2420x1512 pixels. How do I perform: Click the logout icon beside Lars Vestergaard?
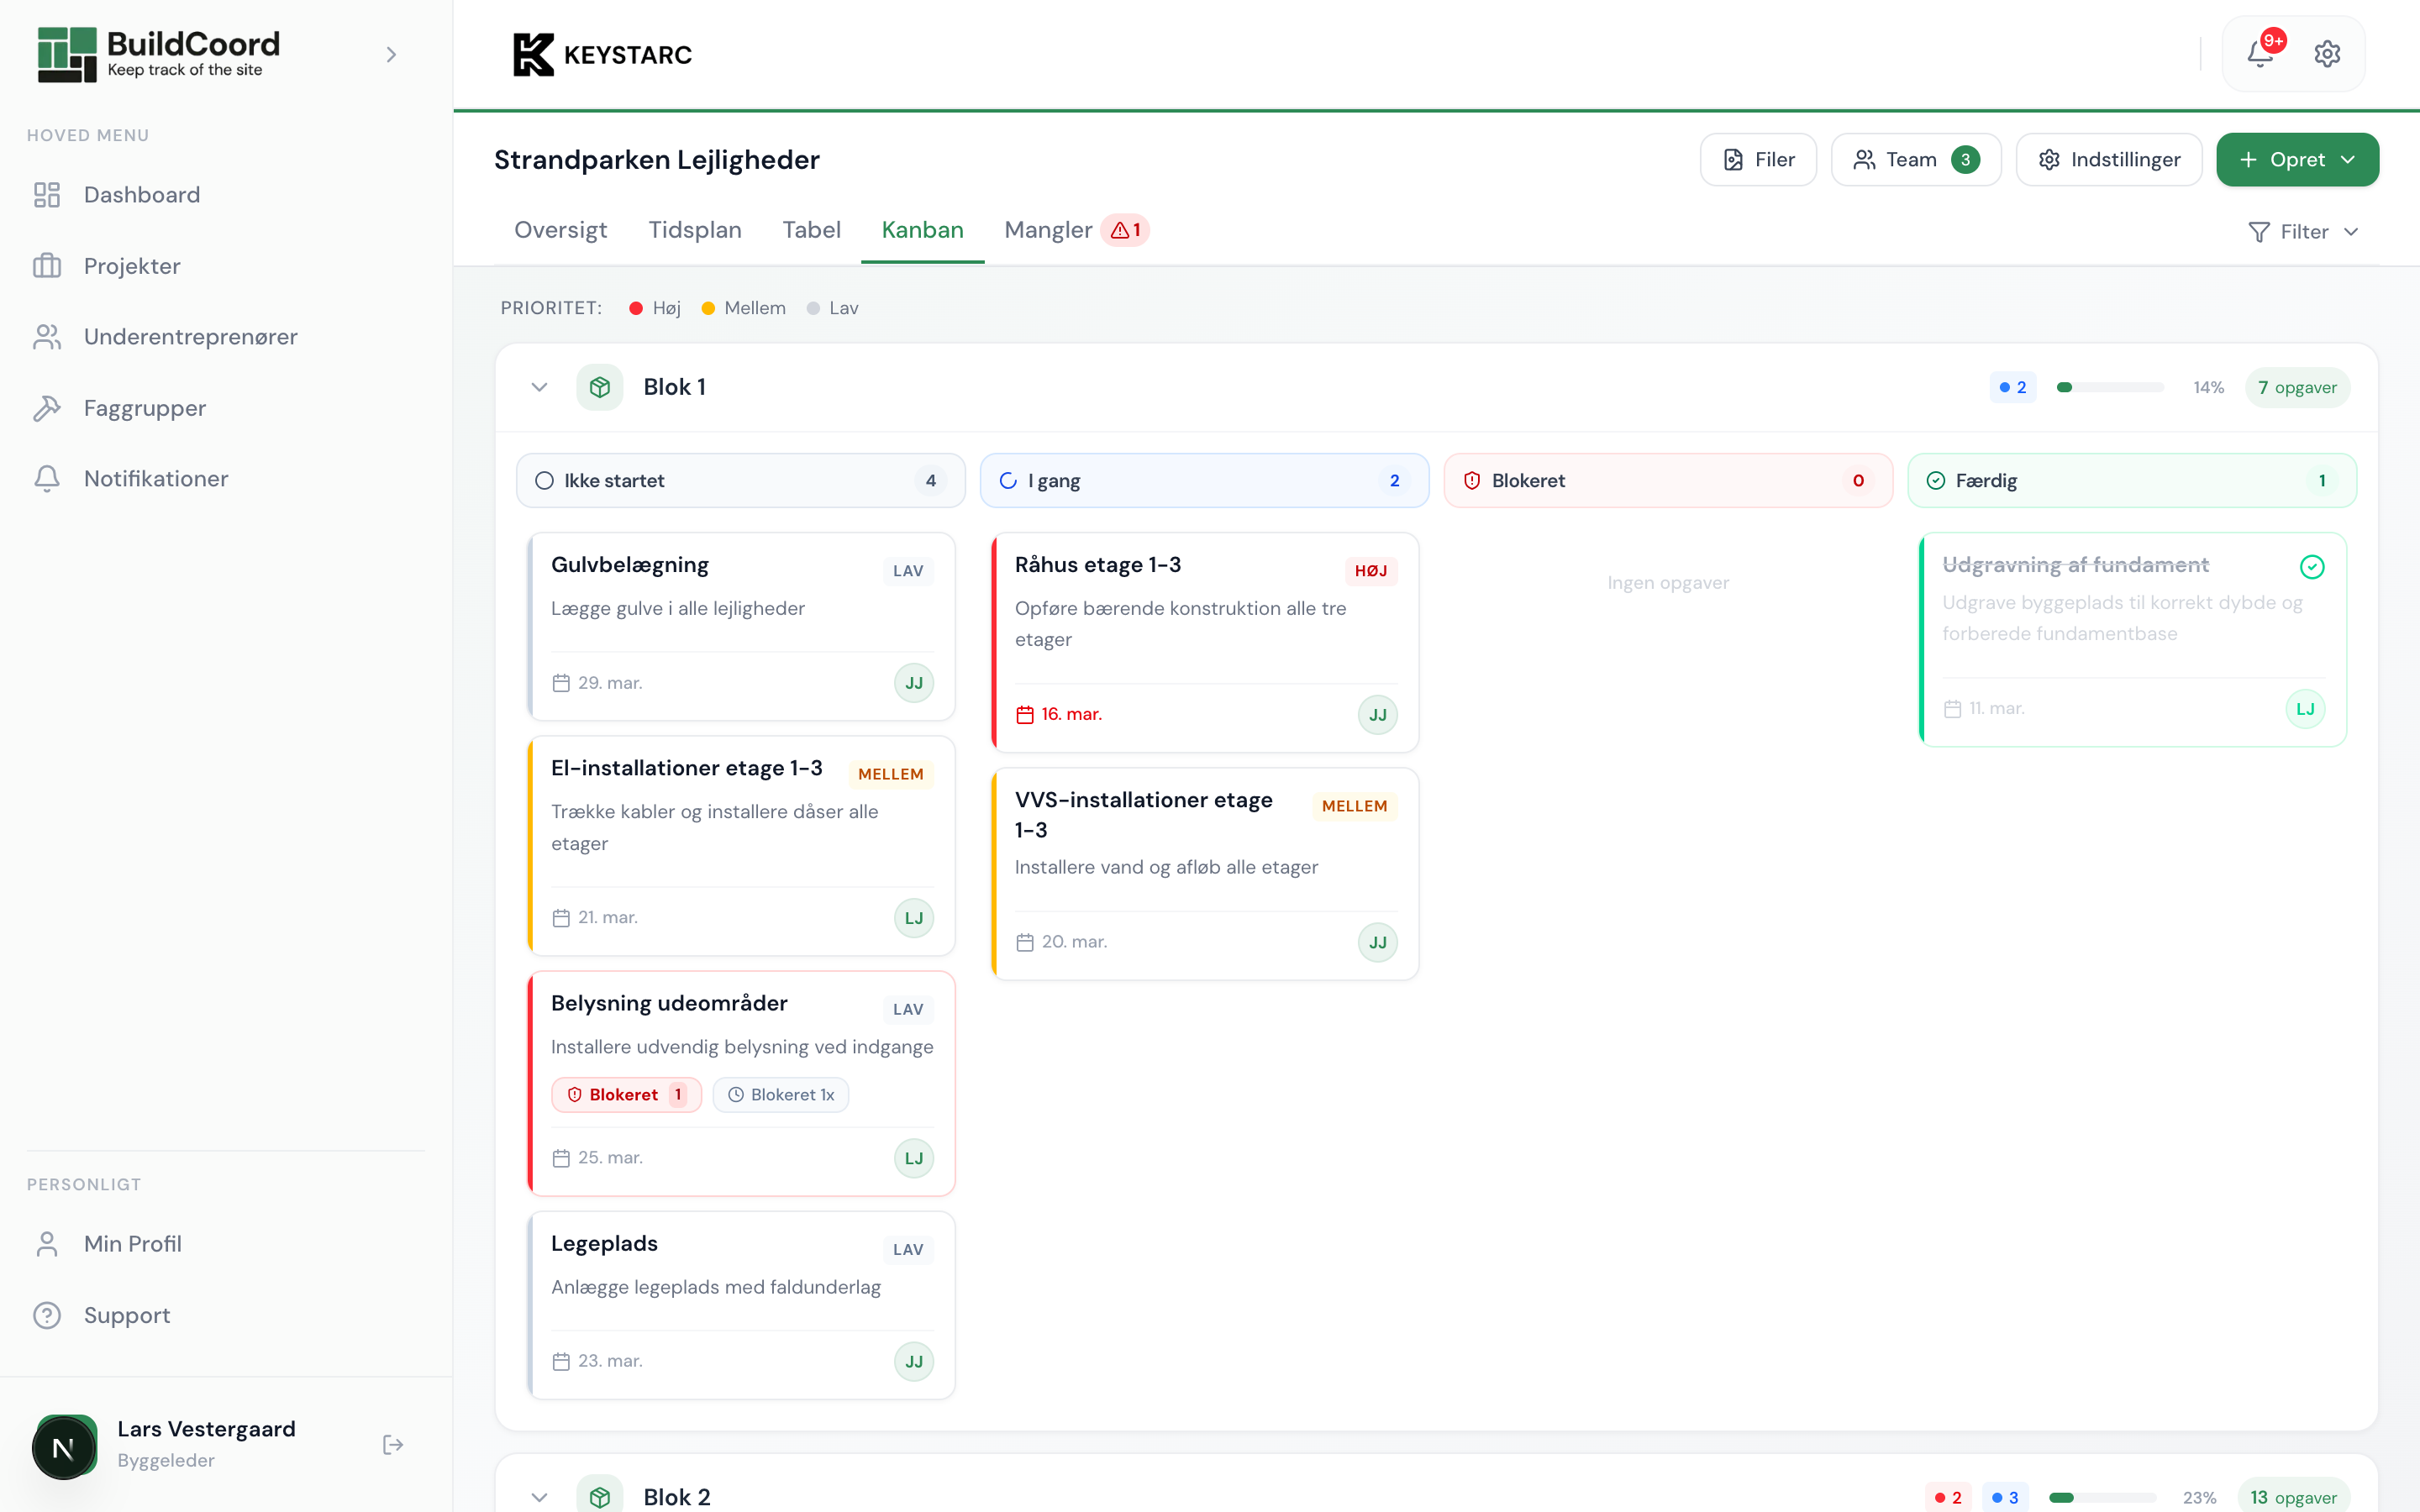click(393, 1444)
